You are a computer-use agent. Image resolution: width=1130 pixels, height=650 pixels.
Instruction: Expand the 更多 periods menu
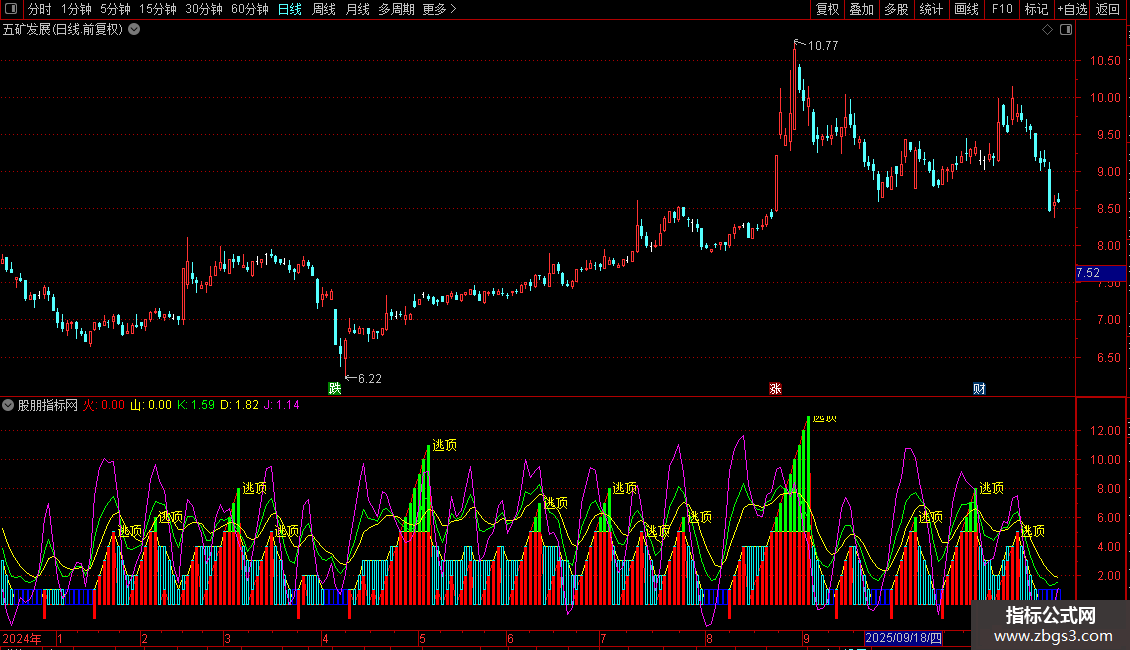(x=439, y=9)
